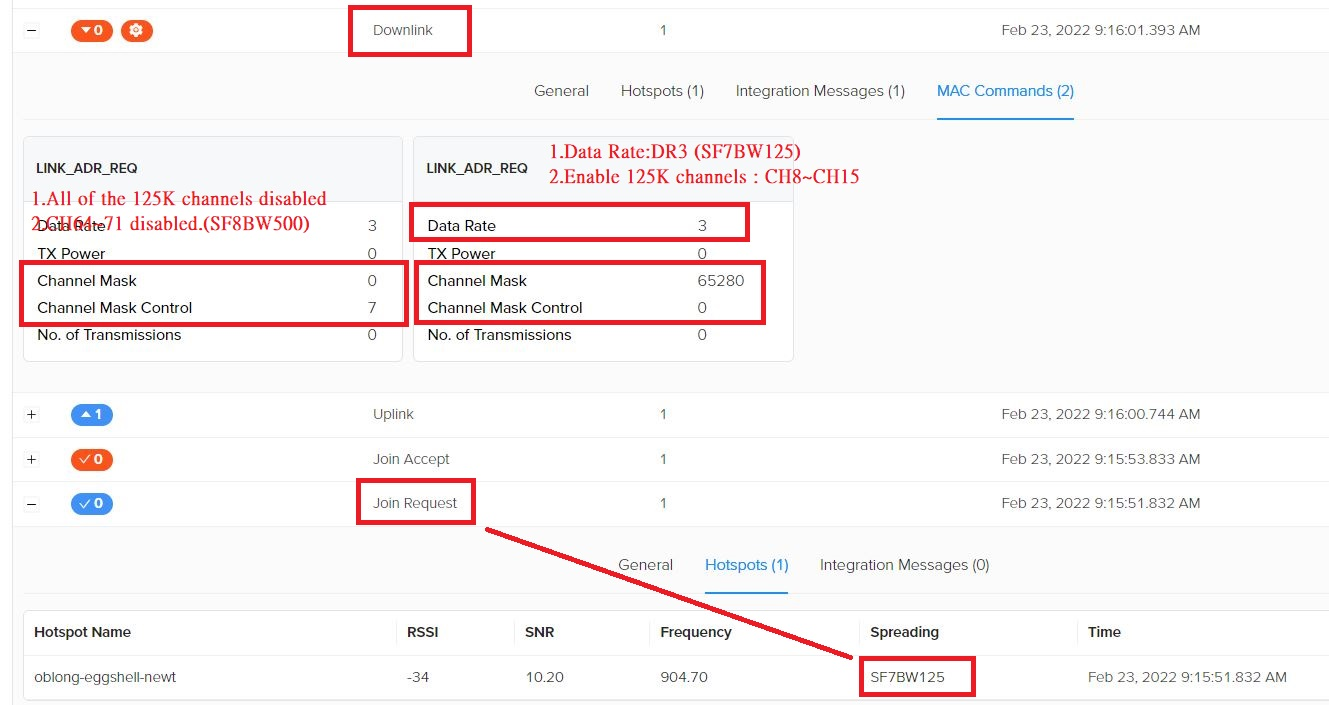
Task: Click the blue checkmark badge on Join Request row
Action: [91, 503]
